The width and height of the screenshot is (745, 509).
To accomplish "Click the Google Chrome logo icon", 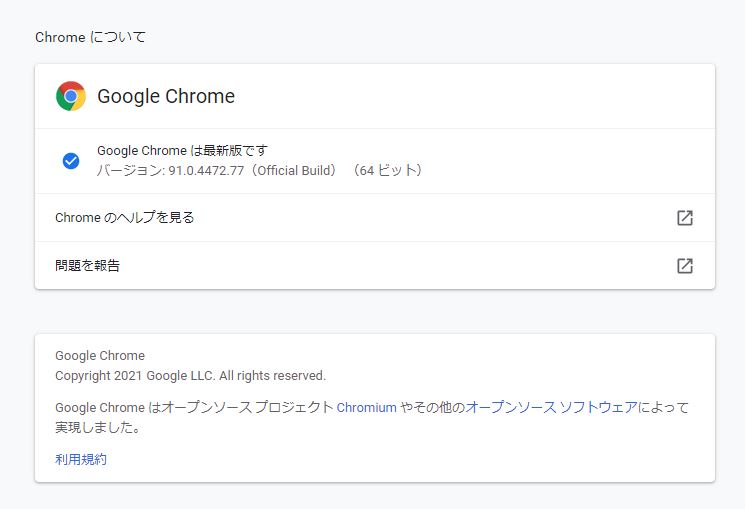I will [x=71, y=96].
